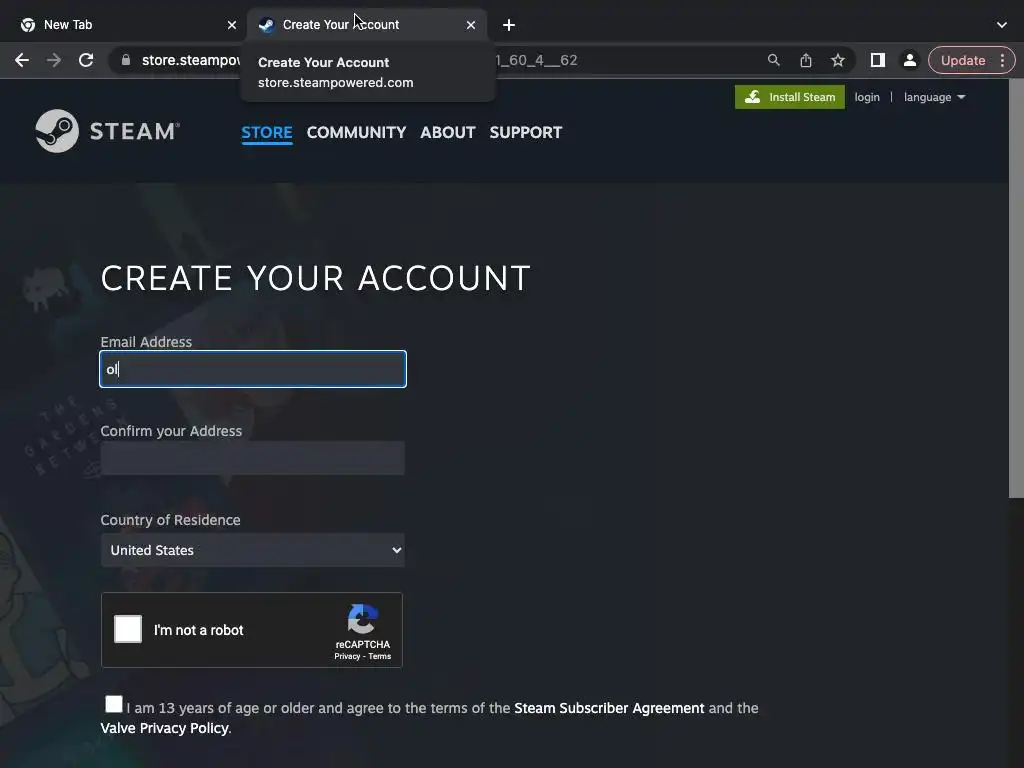
Task: Tick the 13 years of age agreement checkbox
Action: click(114, 704)
